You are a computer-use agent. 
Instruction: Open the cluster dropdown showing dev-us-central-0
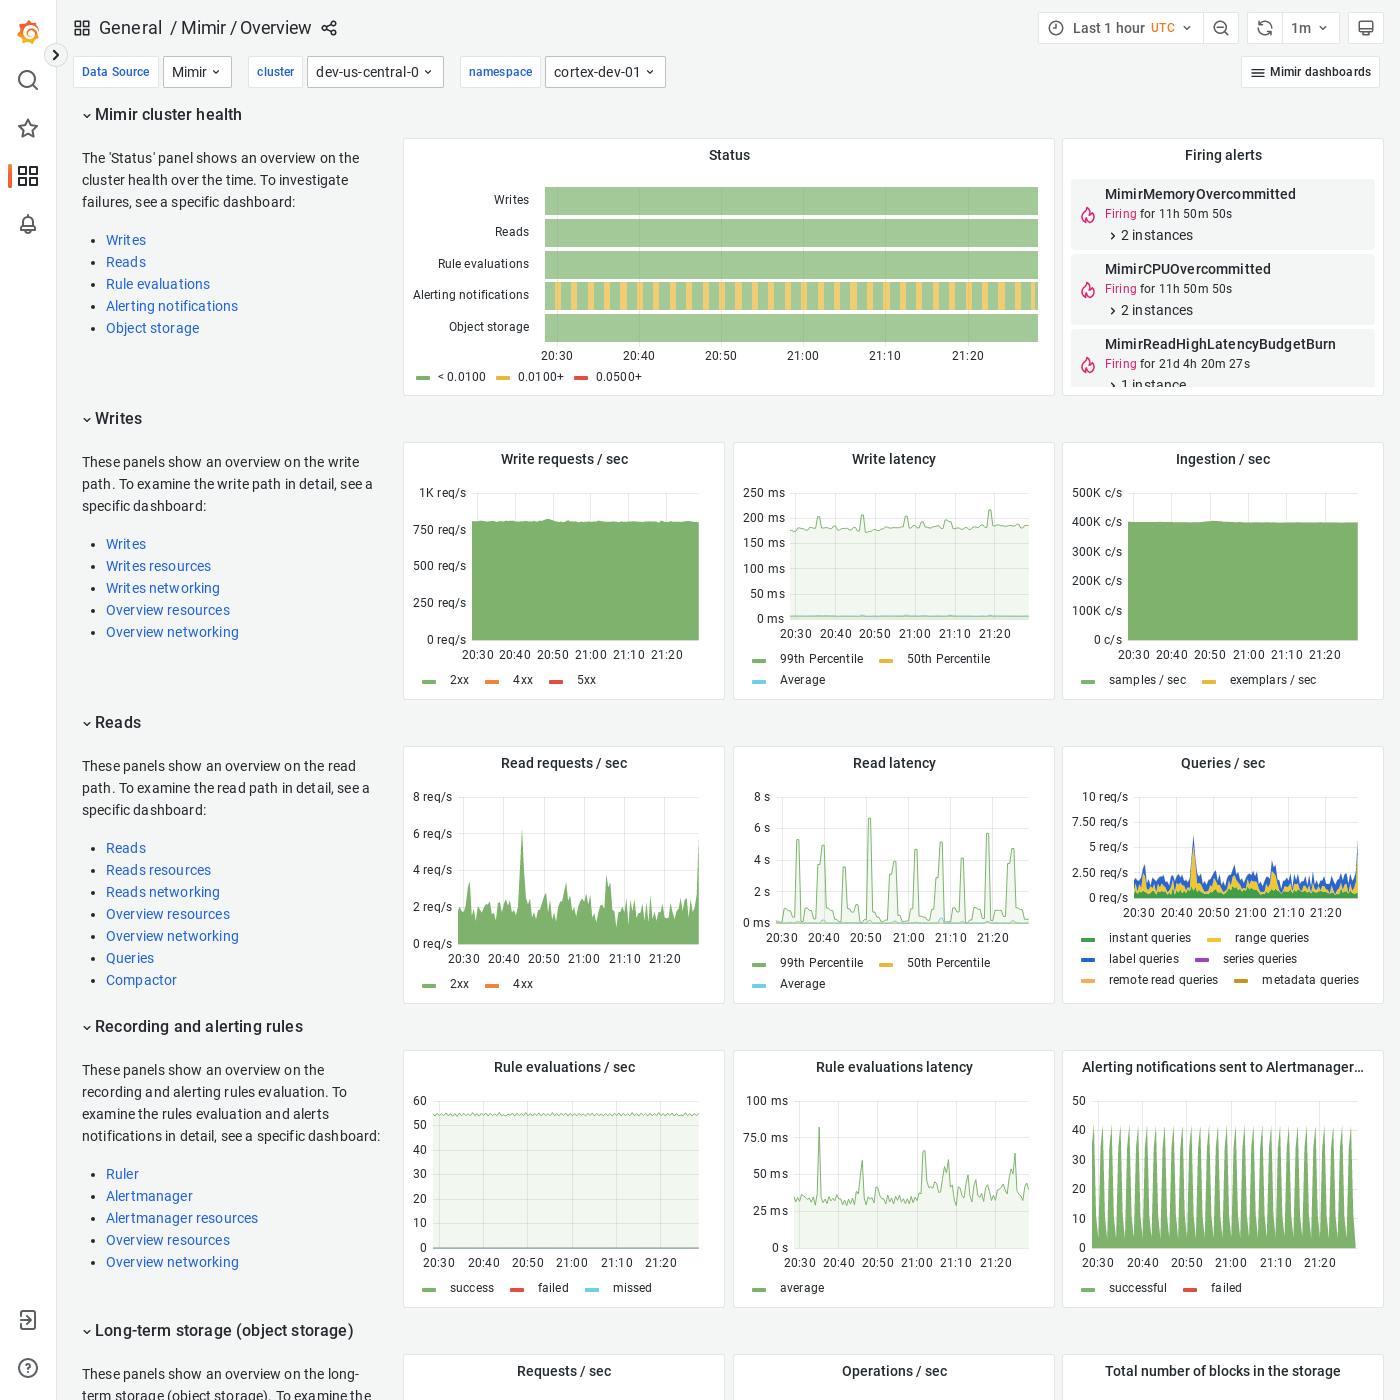pos(375,72)
